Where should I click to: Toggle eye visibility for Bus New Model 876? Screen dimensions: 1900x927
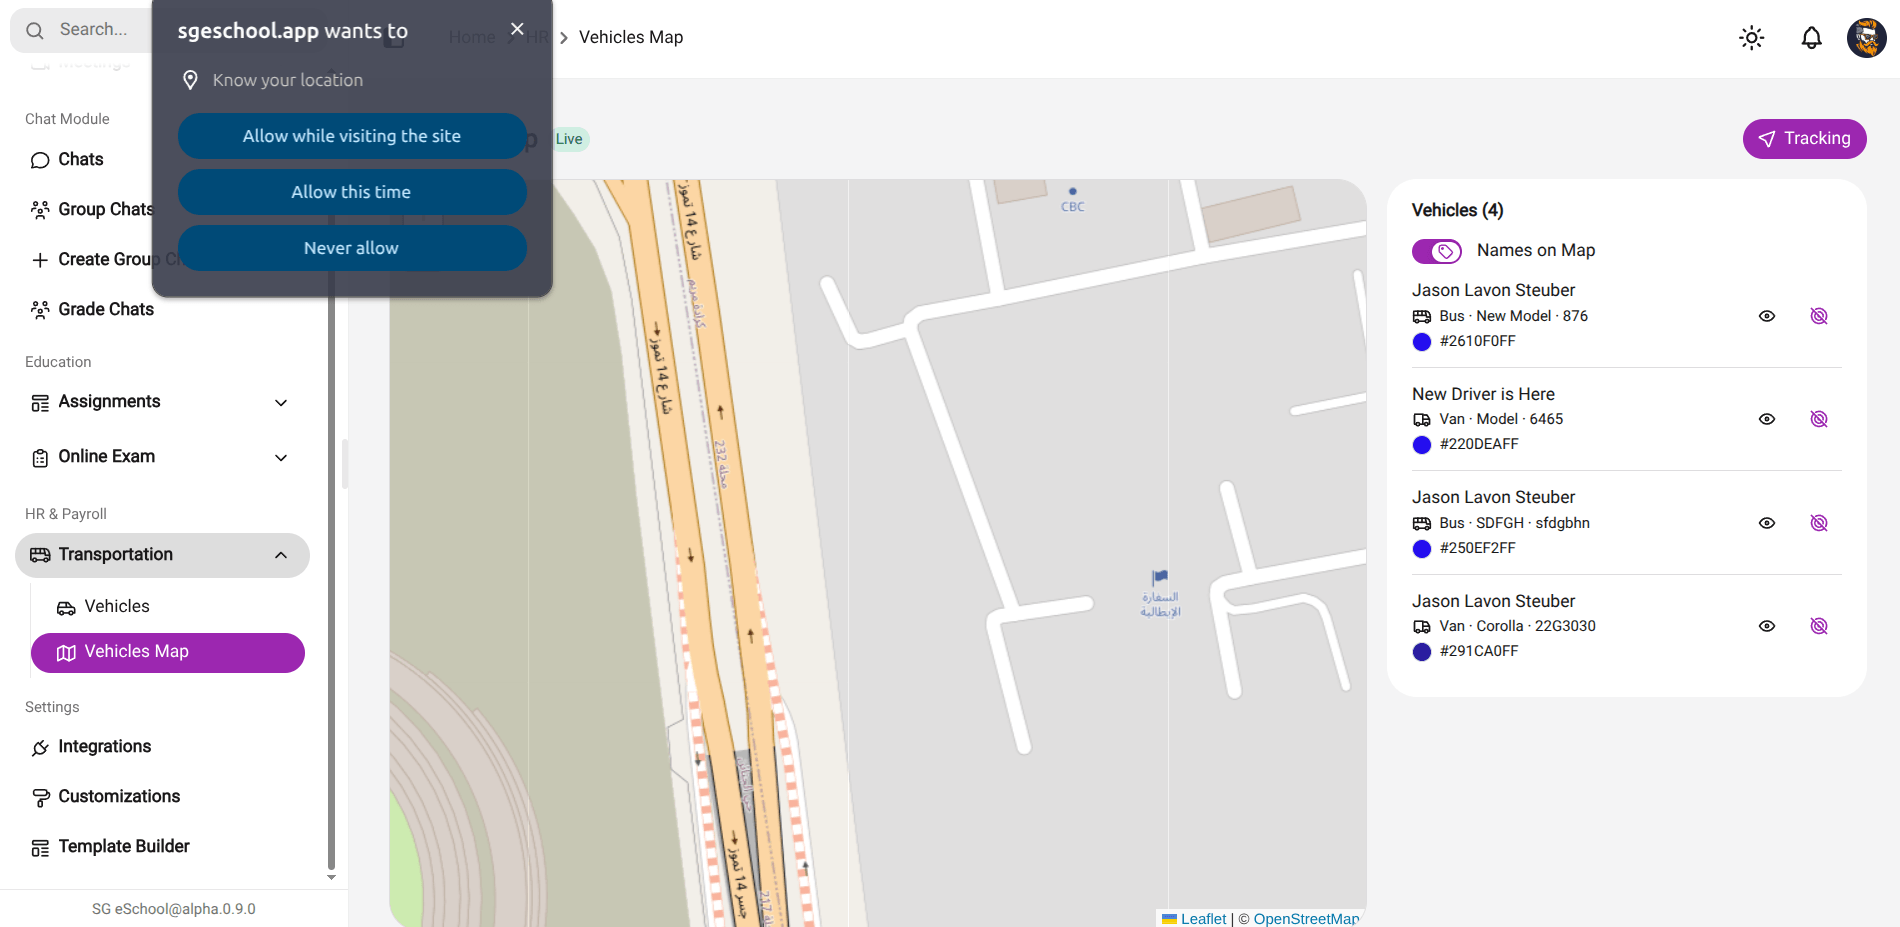pyautogui.click(x=1767, y=316)
